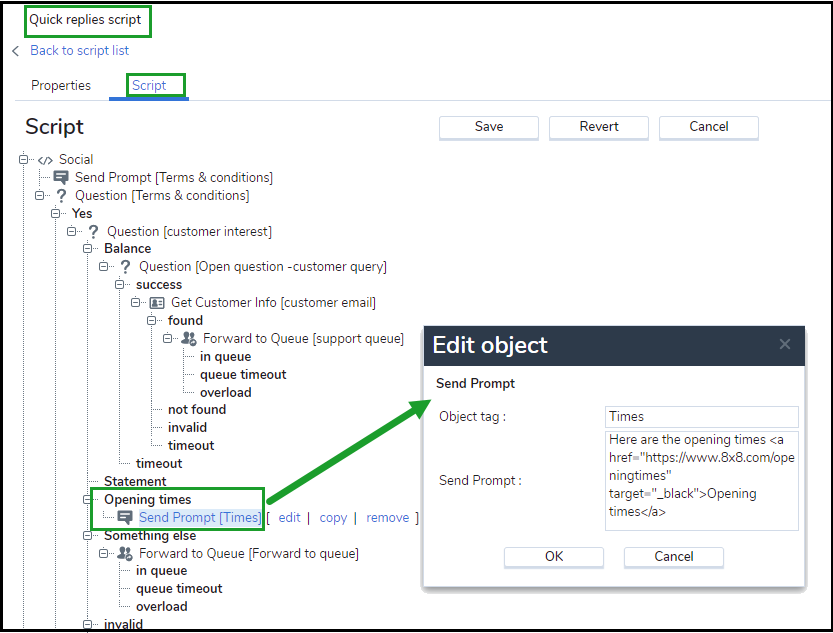
Task: Click the chat icon of Send Prompt [Terms & conditions]
Action: 61,177
